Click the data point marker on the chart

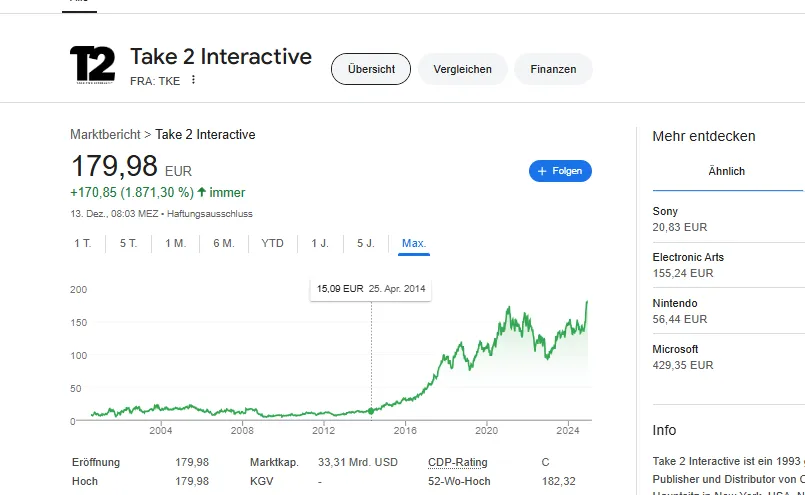(371, 410)
